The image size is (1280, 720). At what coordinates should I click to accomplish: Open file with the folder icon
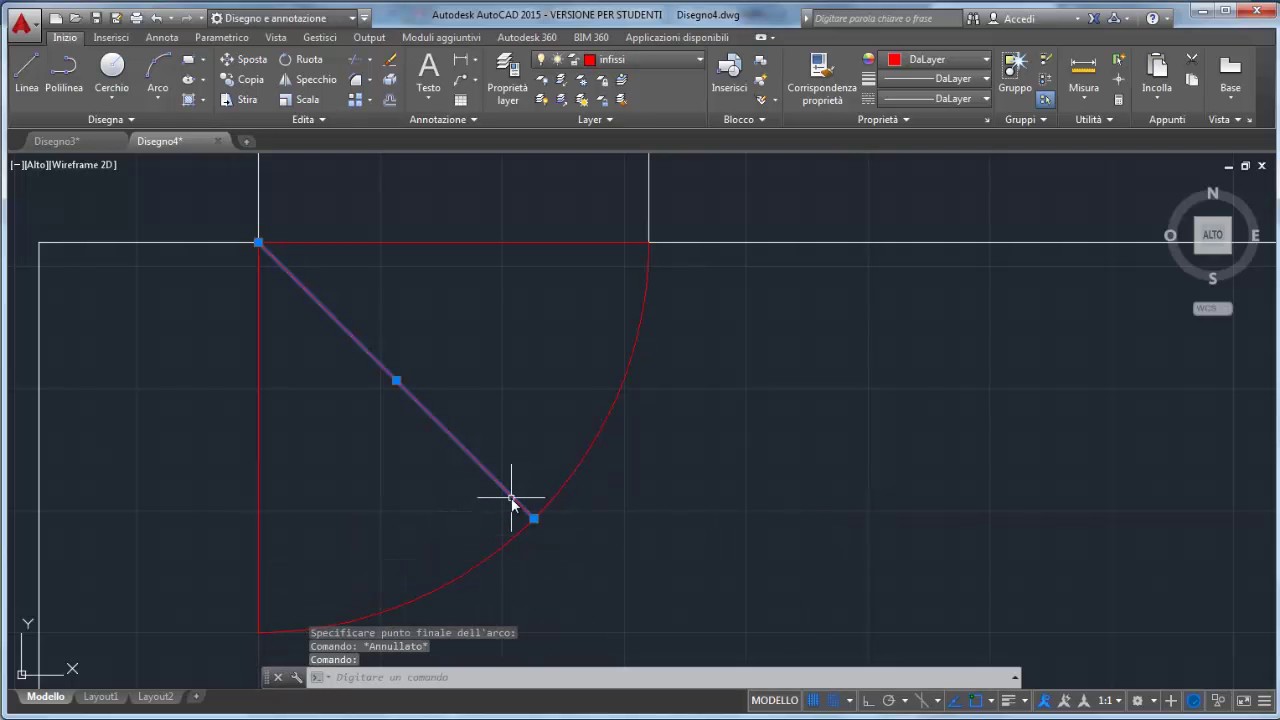75,18
